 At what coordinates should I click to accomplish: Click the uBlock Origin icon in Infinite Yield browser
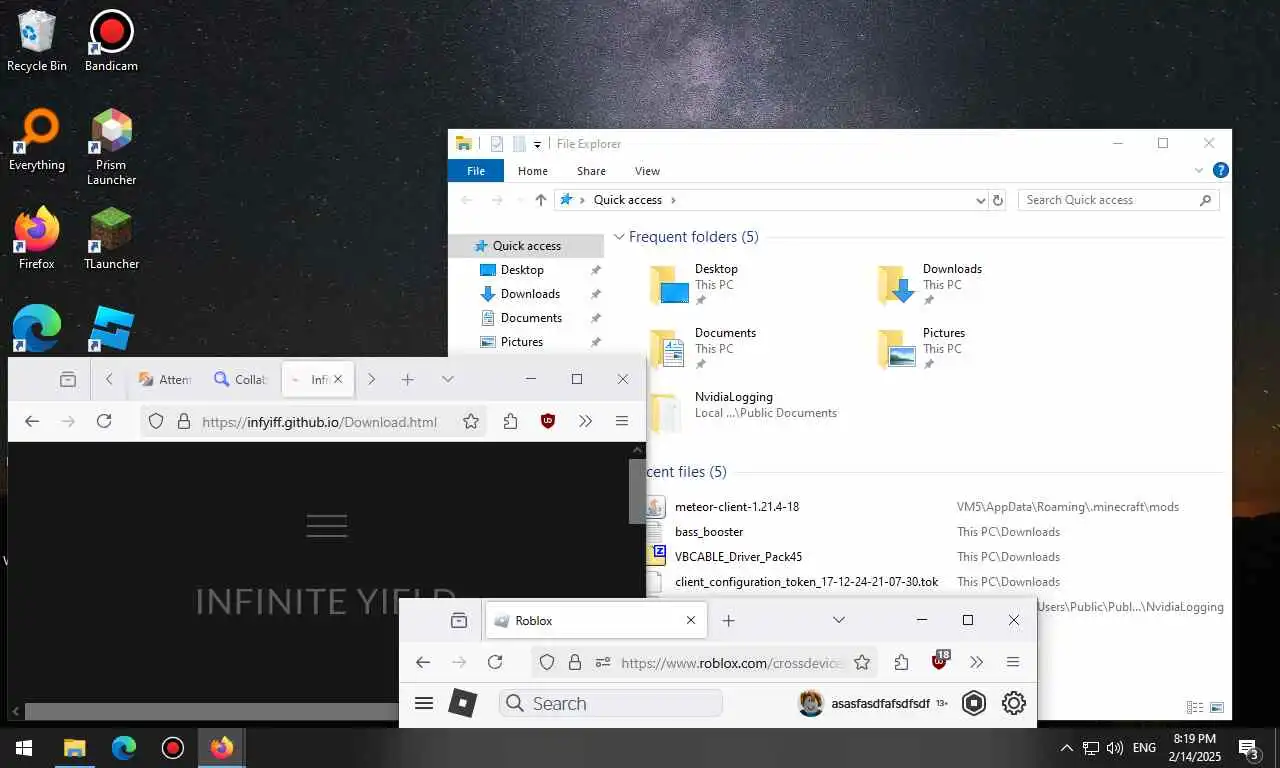(548, 421)
